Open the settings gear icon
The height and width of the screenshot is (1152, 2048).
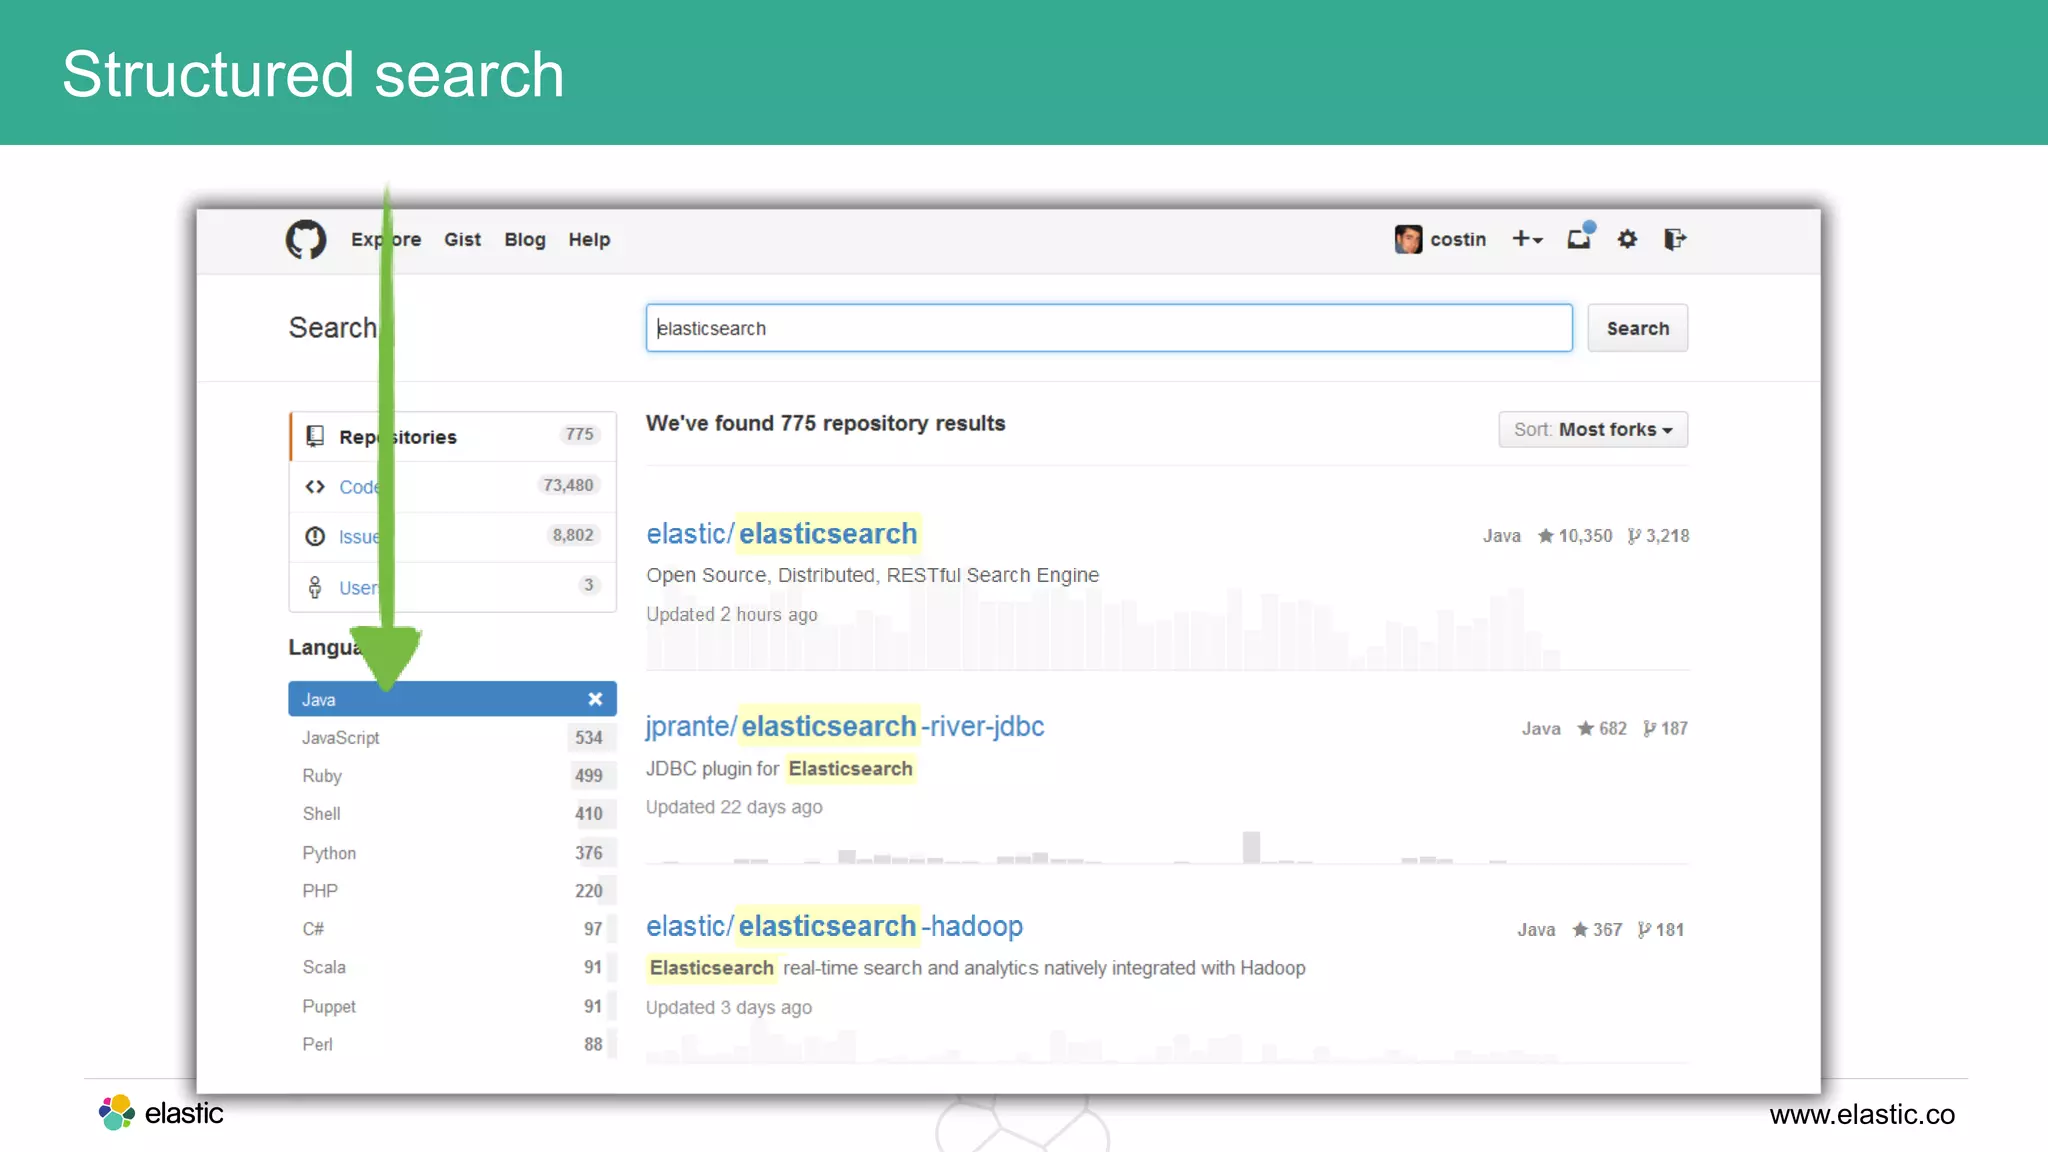coord(1628,239)
